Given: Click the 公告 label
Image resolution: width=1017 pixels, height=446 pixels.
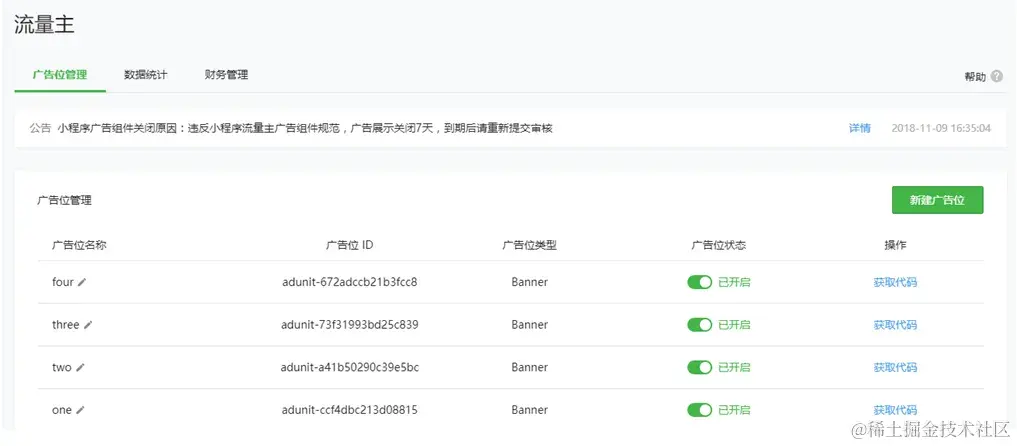Looking at the screenshot, I should 40,128.
